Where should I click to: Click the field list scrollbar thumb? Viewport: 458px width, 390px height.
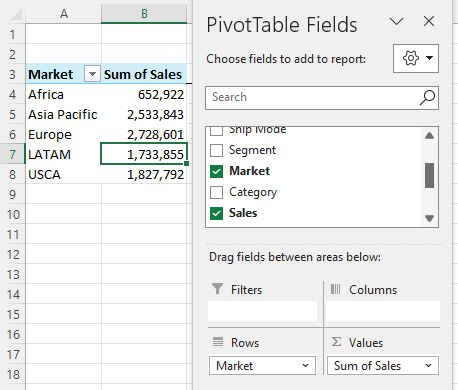coord(429,175)
